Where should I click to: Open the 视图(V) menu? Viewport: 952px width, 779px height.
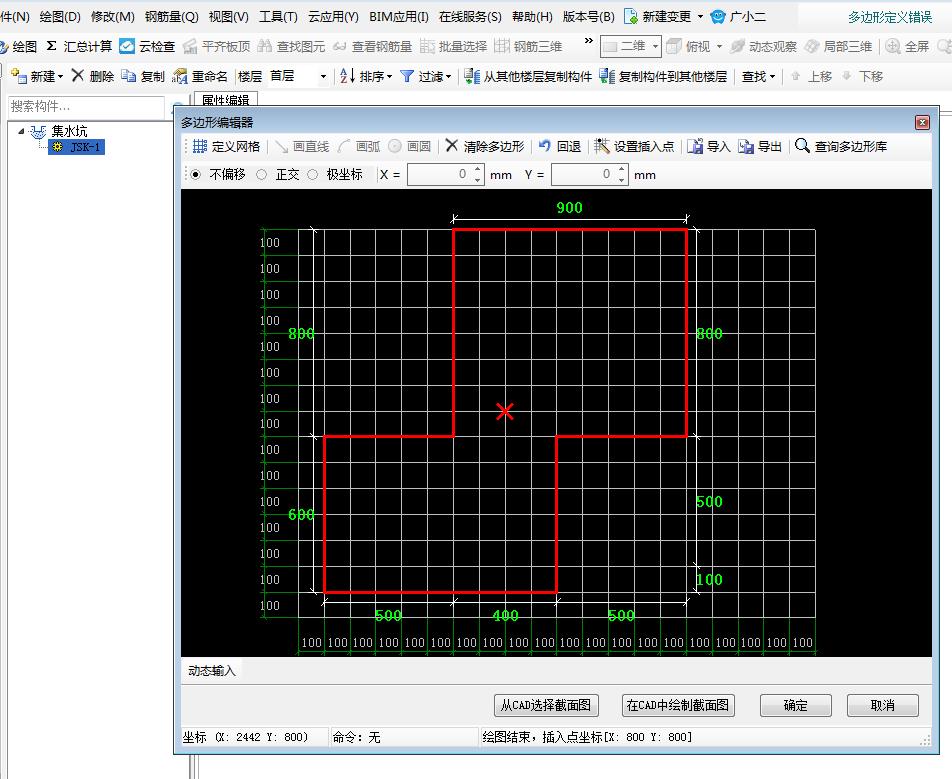(229, 16)
